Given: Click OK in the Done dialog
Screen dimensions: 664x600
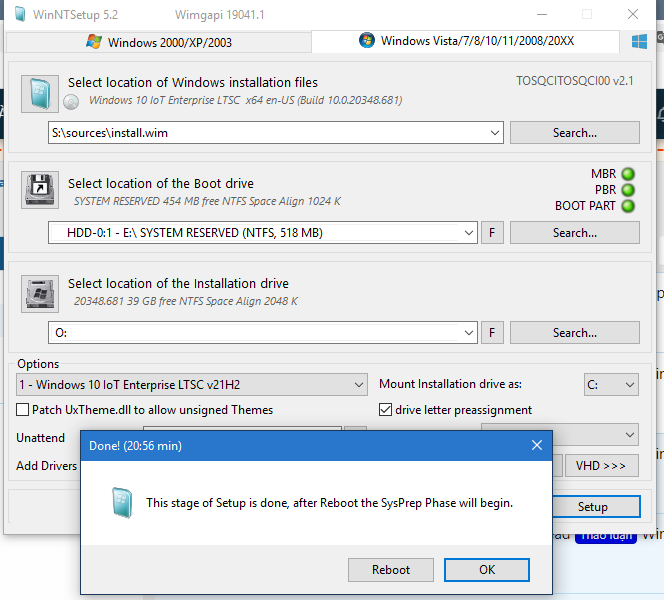Looking at the screenshot, I should click(x=487, y=570).
